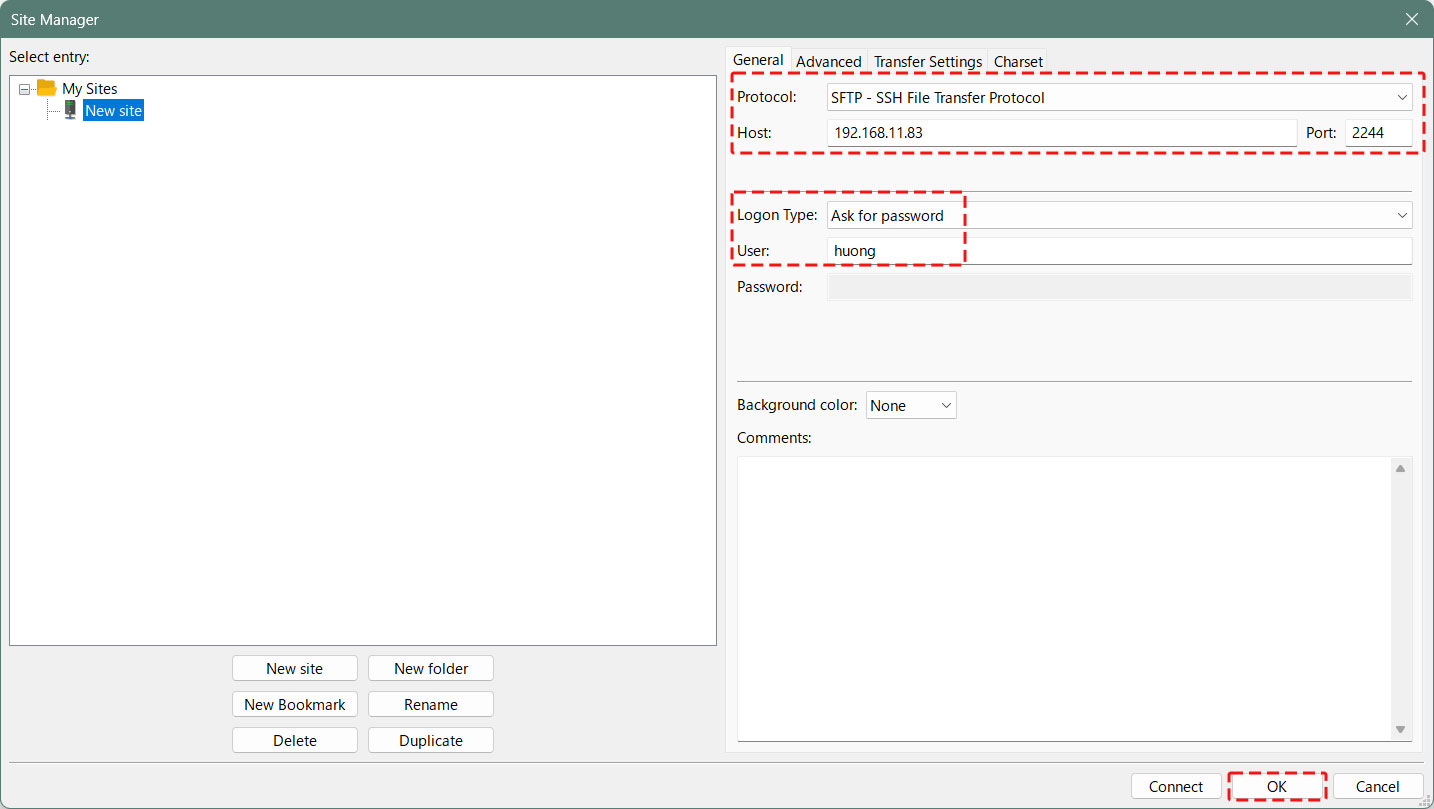Click the Host input field
Screen dimensions: 1434x809
click(x=1061, y=133)
